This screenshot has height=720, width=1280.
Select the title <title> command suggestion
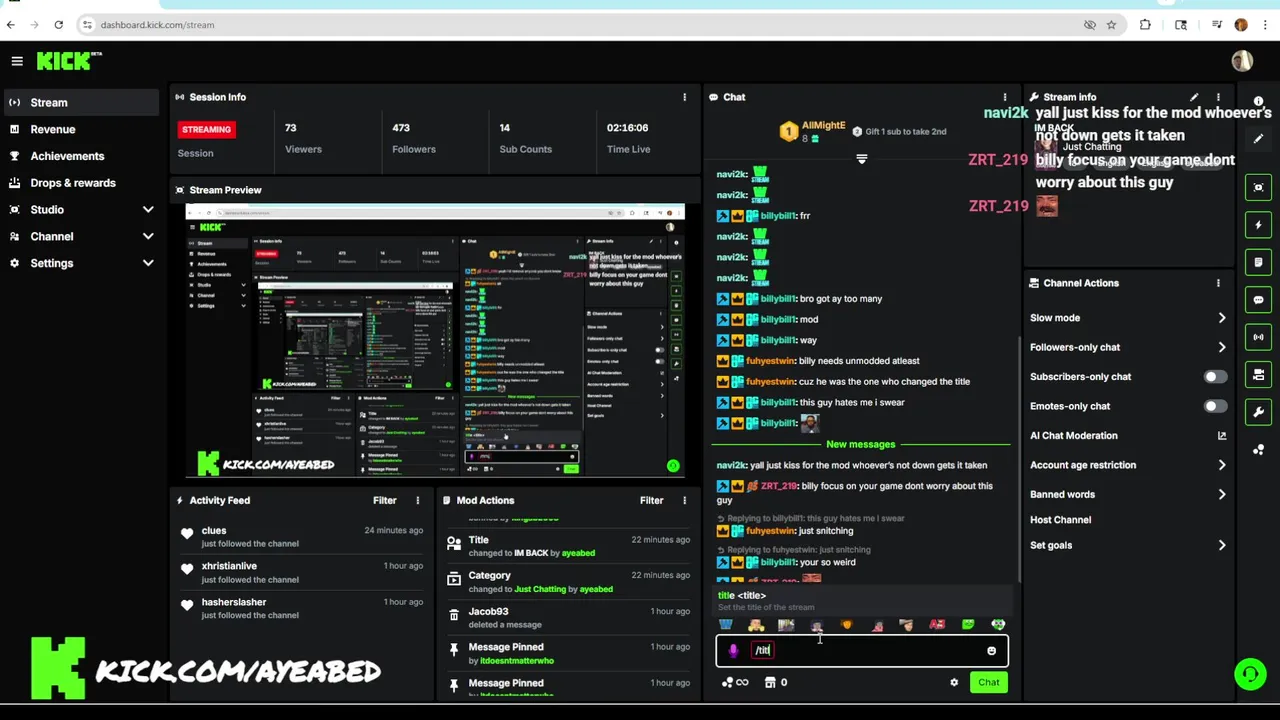[862, 600]
